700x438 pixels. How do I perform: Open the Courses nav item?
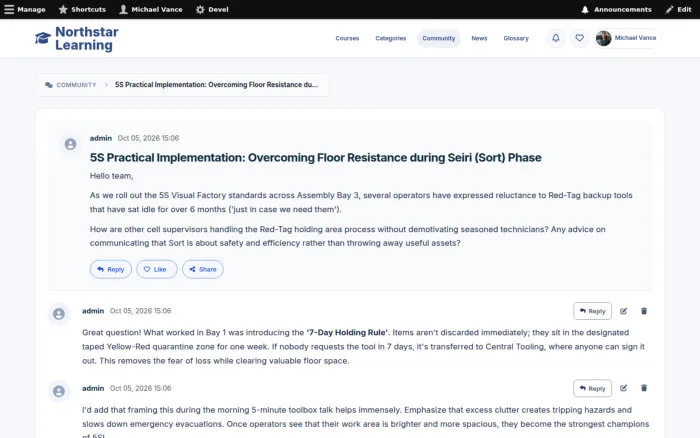tap(347, 38)
